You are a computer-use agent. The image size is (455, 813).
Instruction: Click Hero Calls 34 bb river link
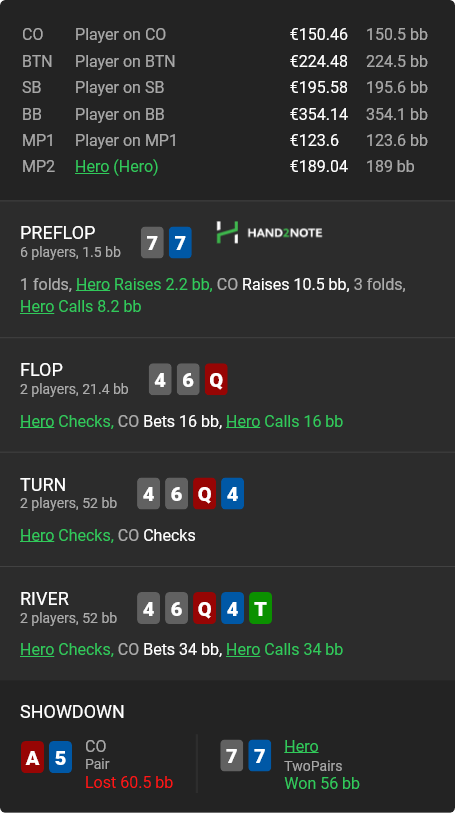[285, 649]
